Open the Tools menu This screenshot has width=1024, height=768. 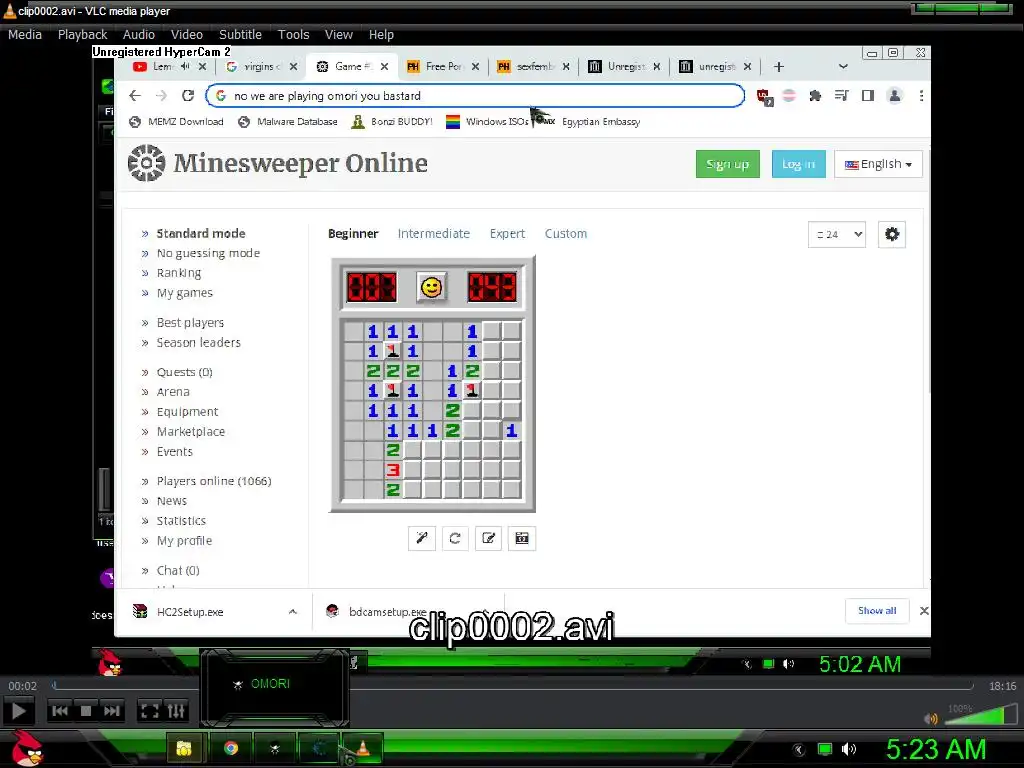293,35
